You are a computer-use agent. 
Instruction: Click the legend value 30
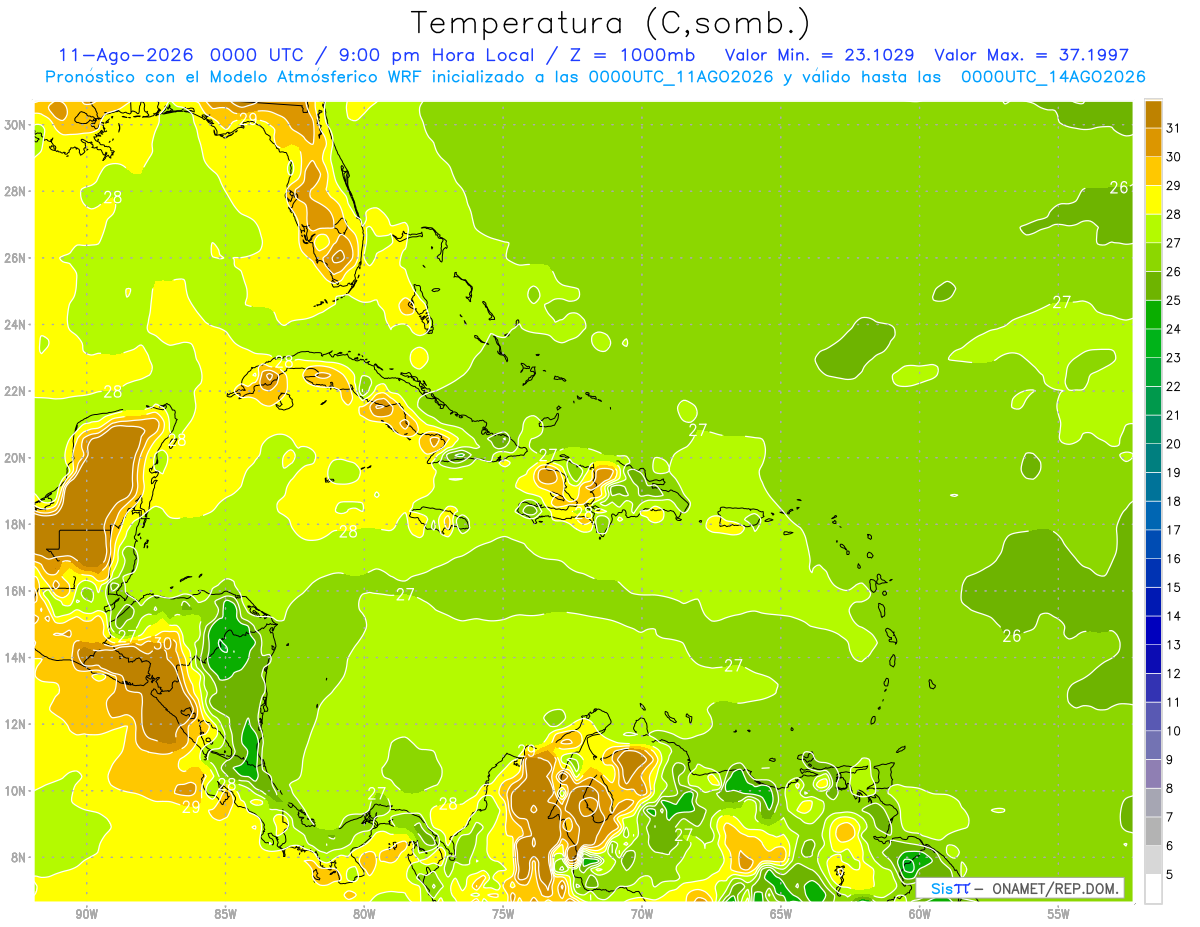point(1174,156)
